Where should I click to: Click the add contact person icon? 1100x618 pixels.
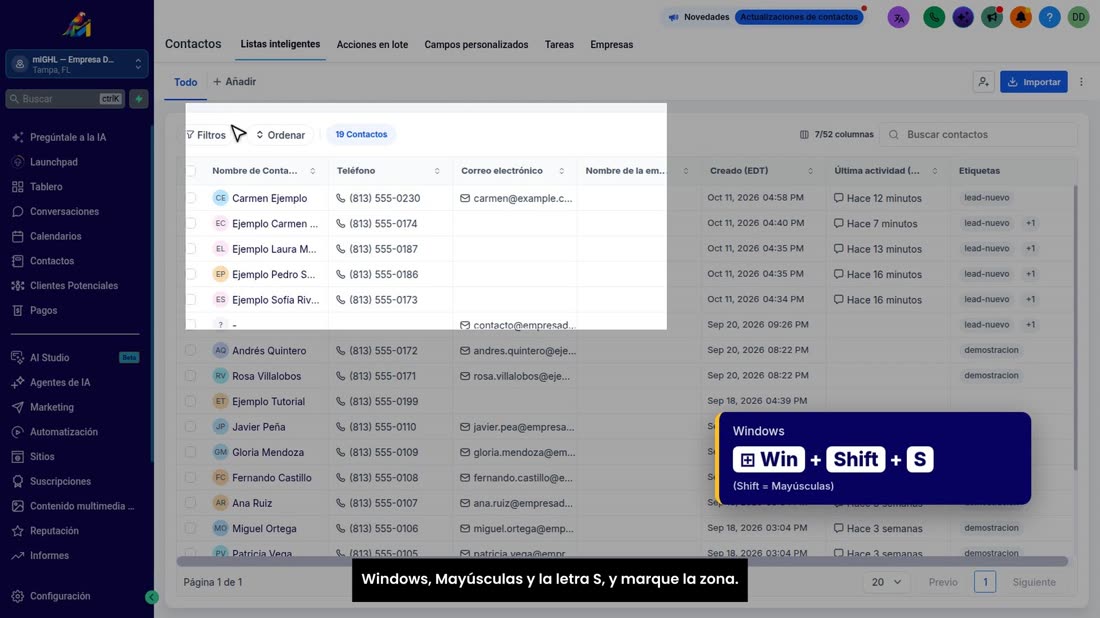pos(984,82)
